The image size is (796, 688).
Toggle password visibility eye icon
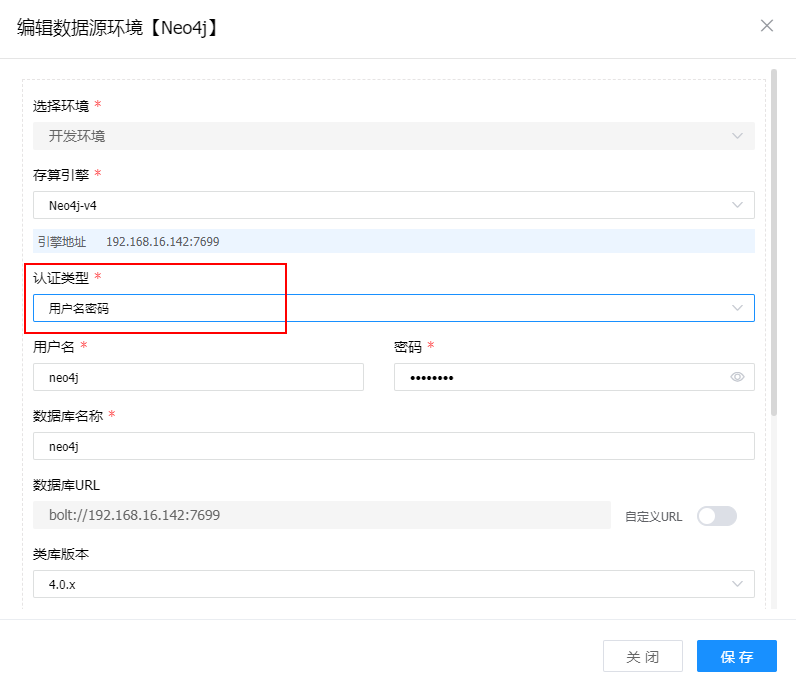(x=738, y=377)
